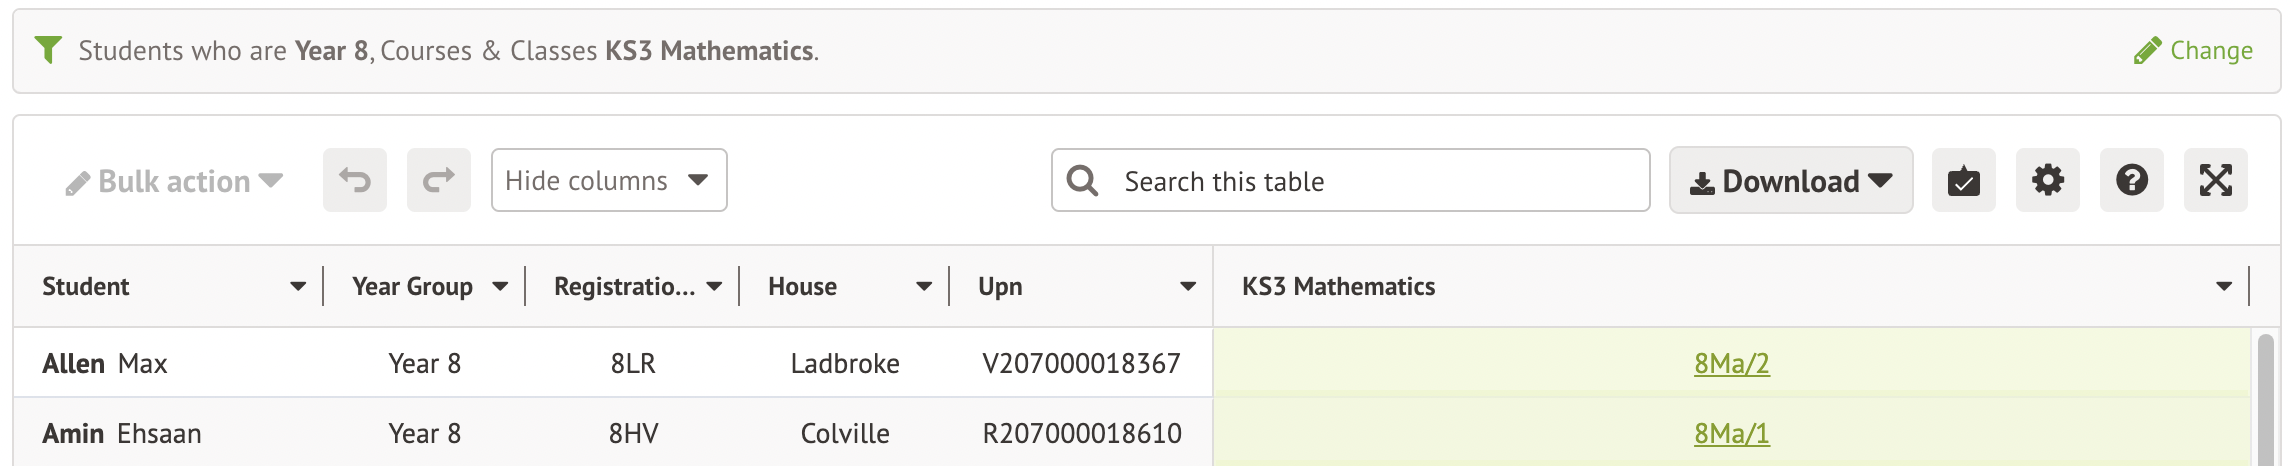
Task: Open the Download dropdown menu
Action: coord(1790,181)
